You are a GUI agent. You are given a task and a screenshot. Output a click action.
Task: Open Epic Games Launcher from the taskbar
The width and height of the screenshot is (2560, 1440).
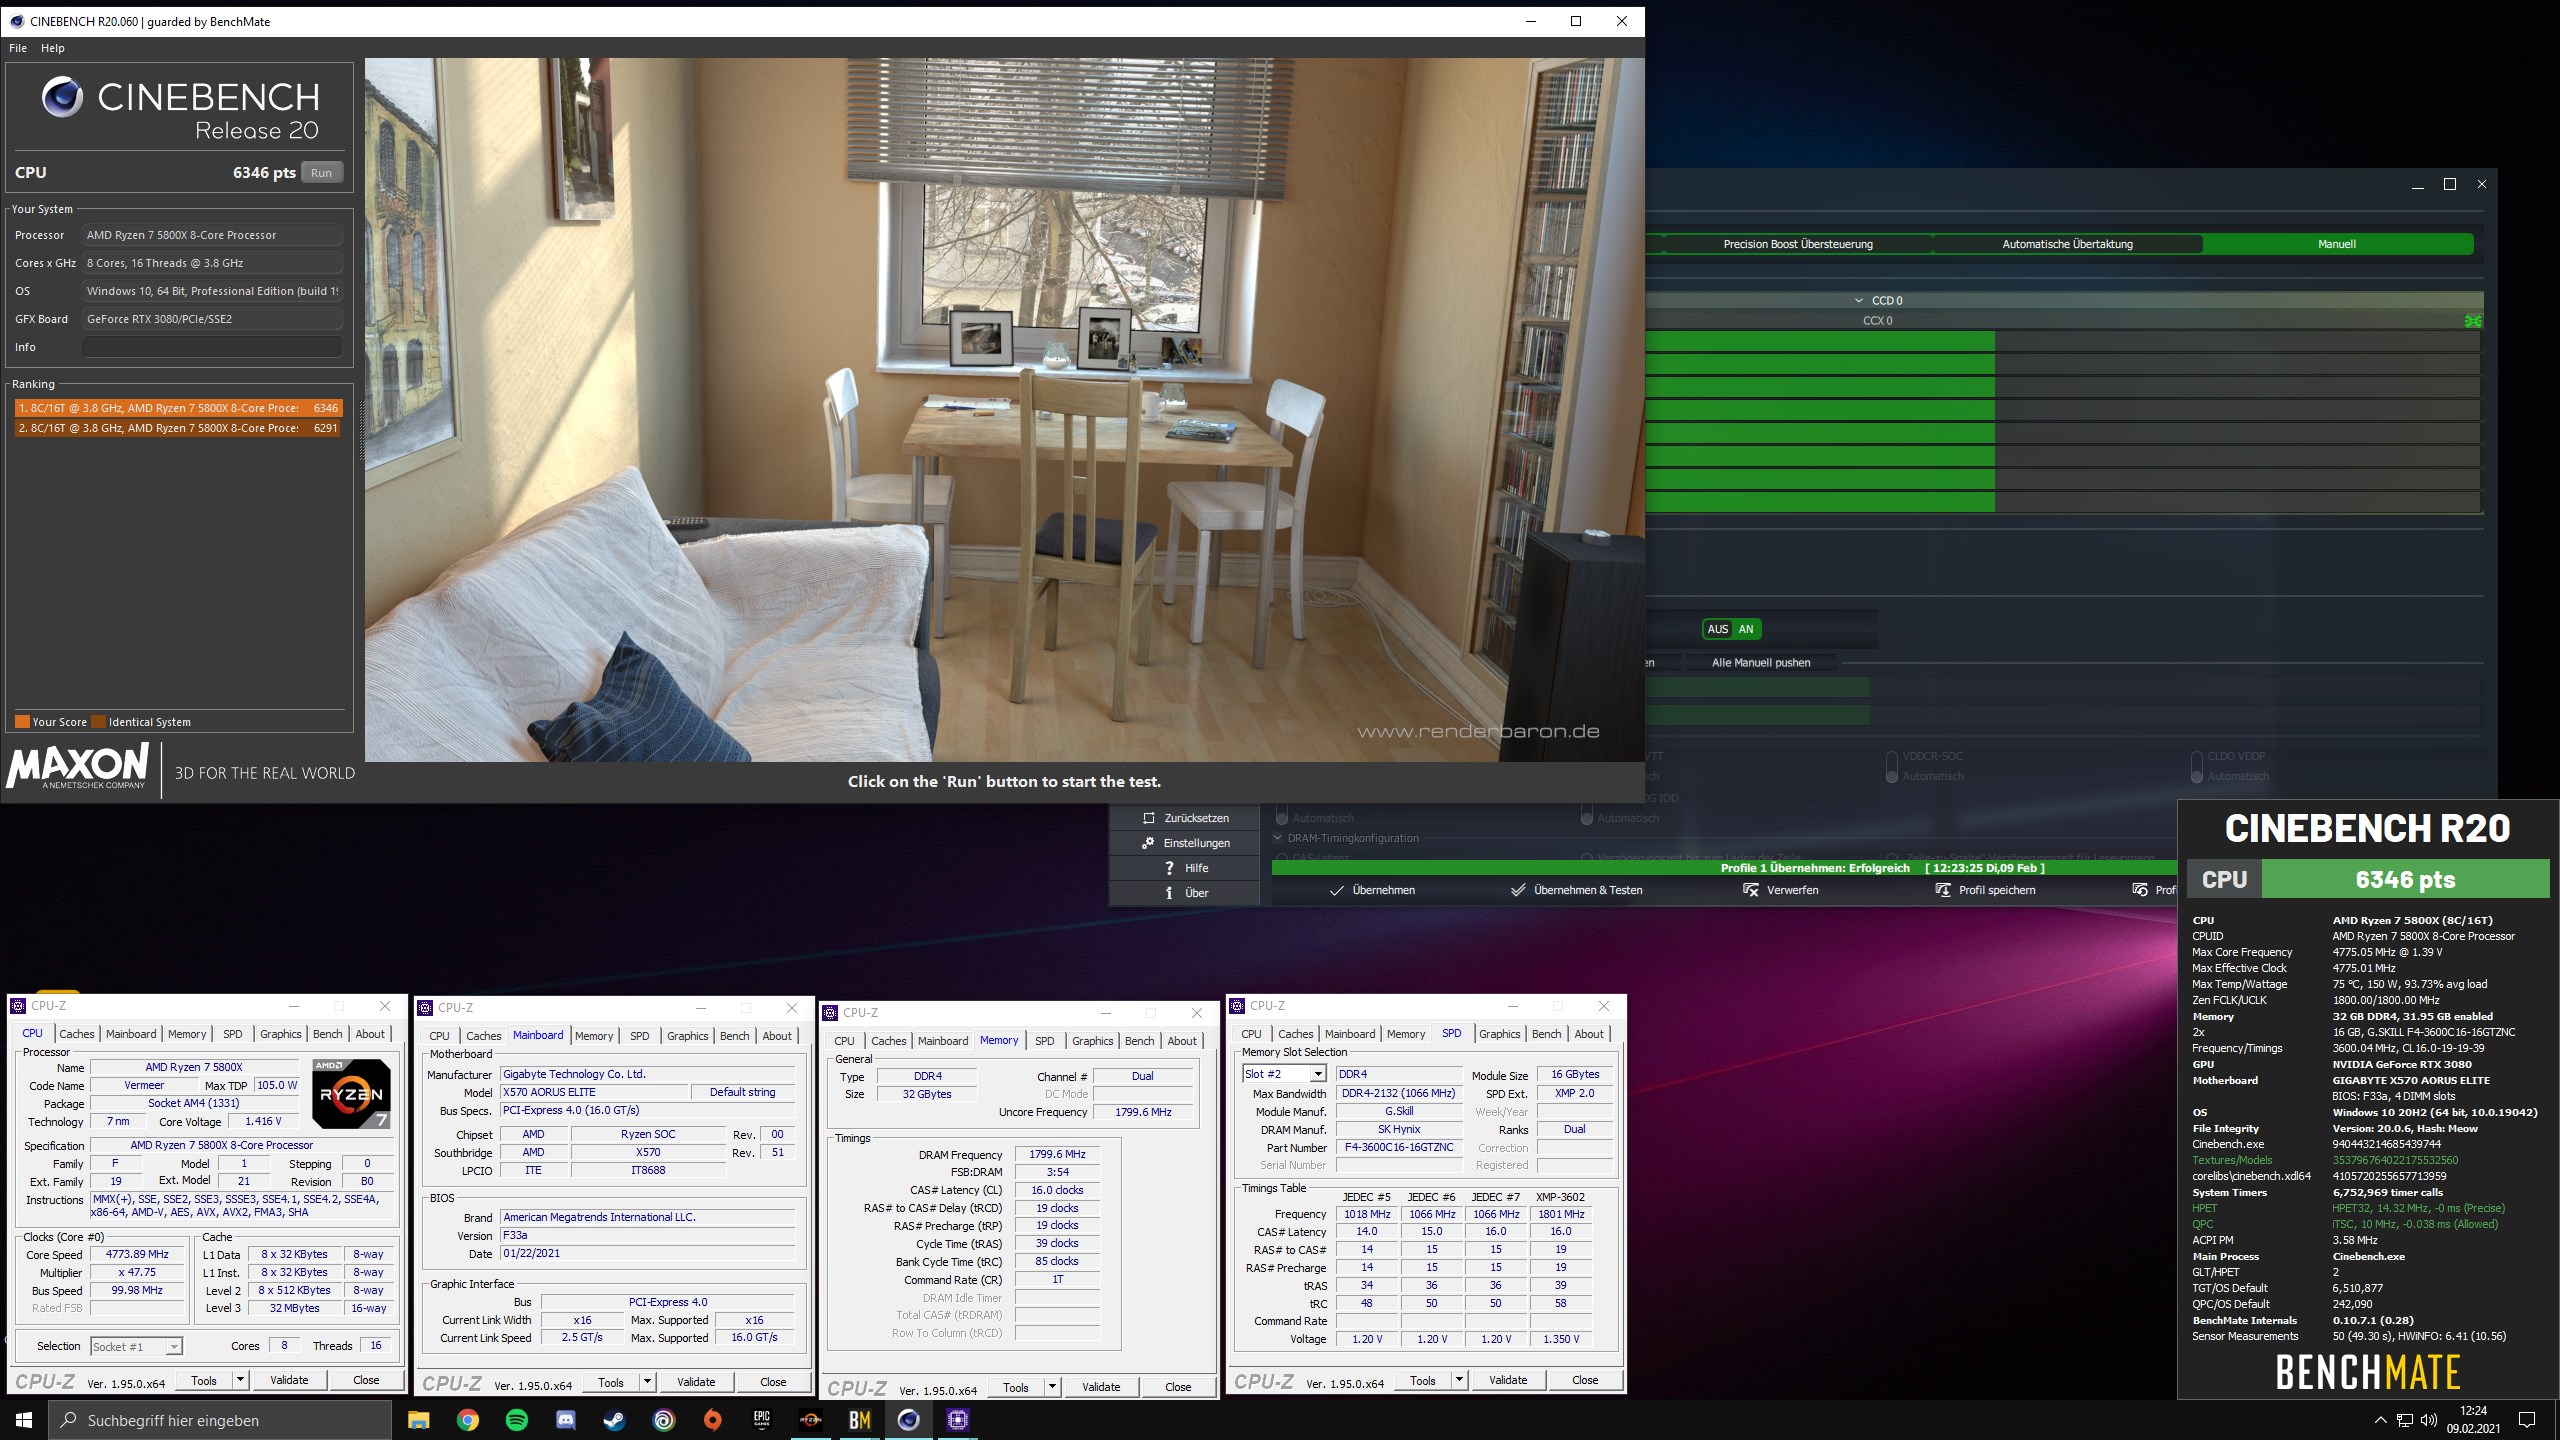click(x=761, y=1420)
